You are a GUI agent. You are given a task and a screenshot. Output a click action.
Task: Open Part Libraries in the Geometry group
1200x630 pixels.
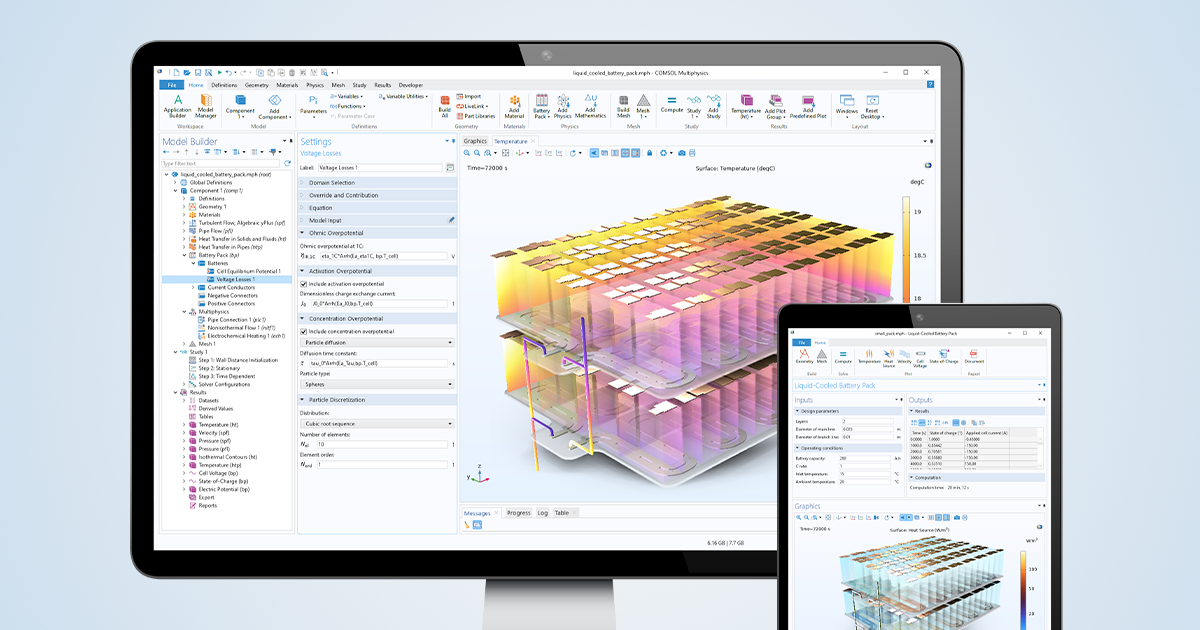475,116
